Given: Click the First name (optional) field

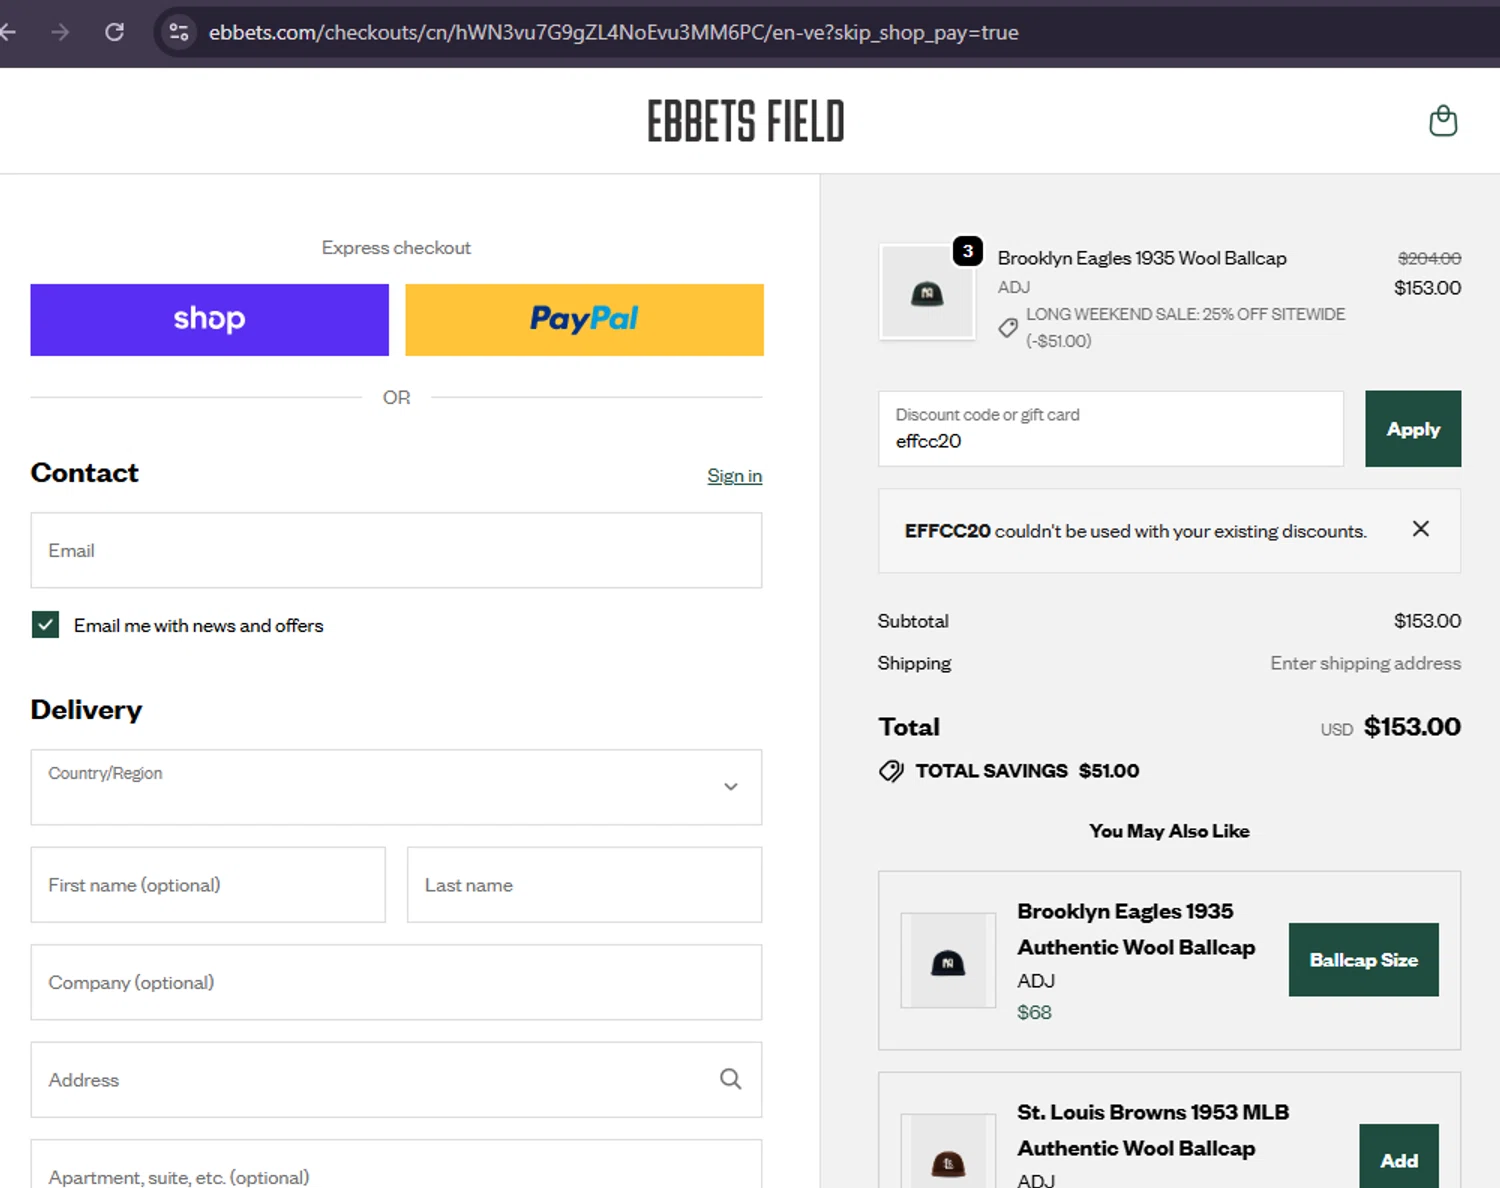Looking at the screenshot, I should pyautogui.click(x=208, y=885).
